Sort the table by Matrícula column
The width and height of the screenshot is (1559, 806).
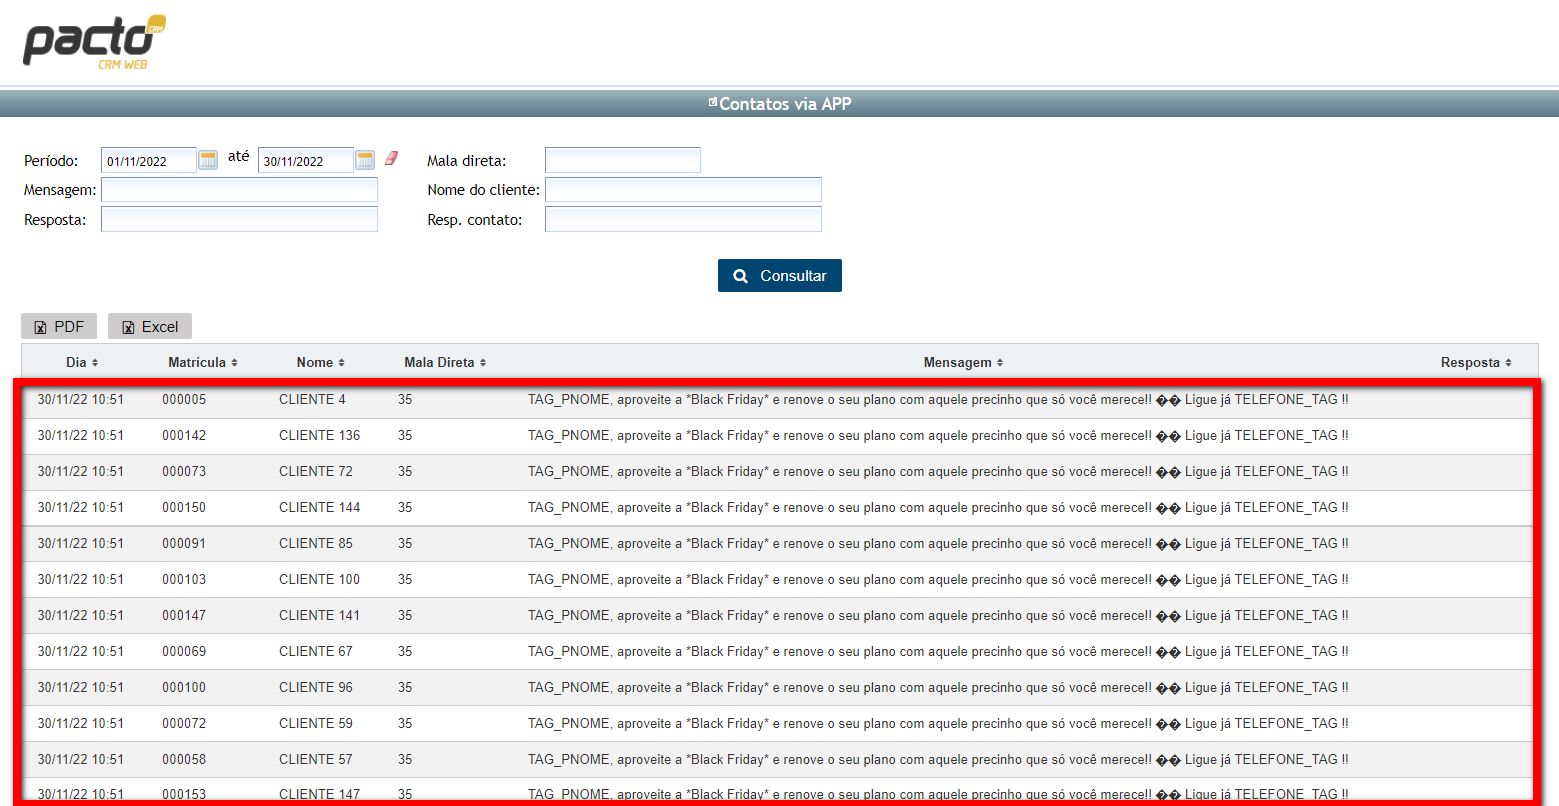point(203,362)
